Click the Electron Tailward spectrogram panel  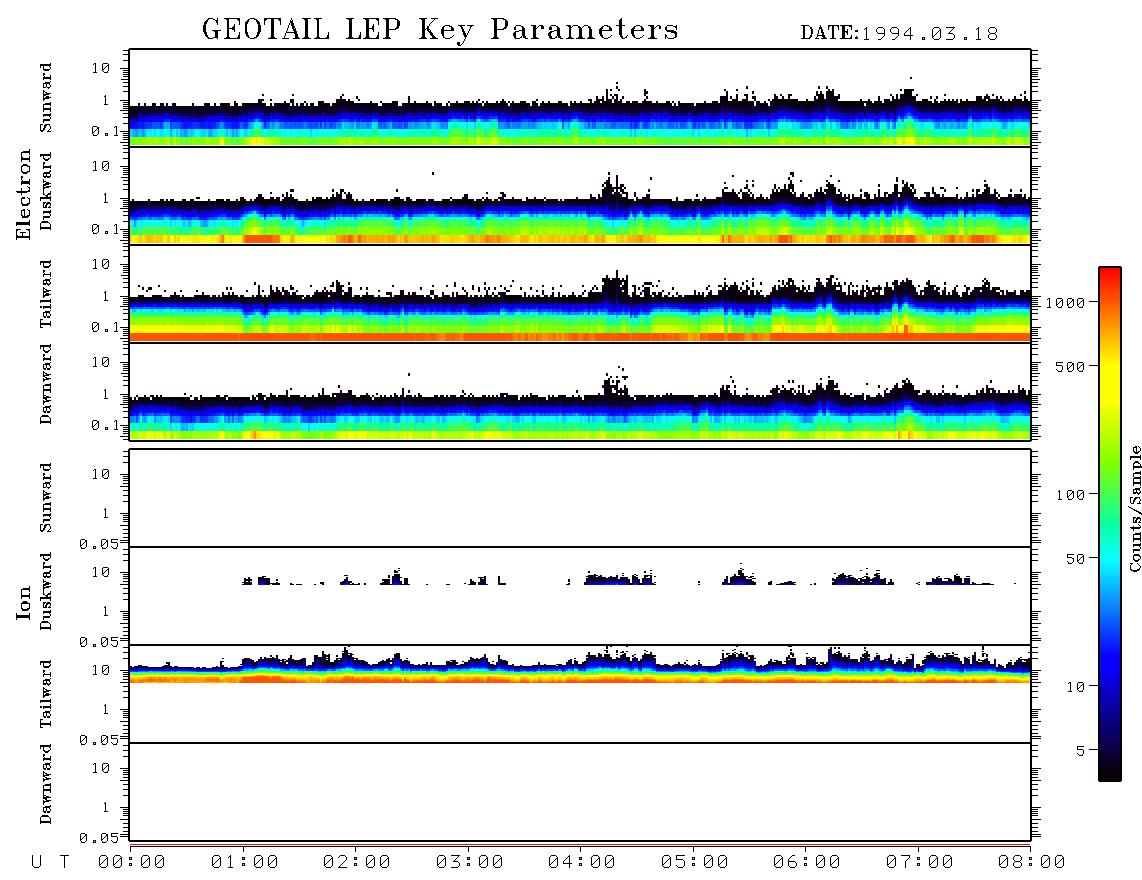(x=580, y=294)
